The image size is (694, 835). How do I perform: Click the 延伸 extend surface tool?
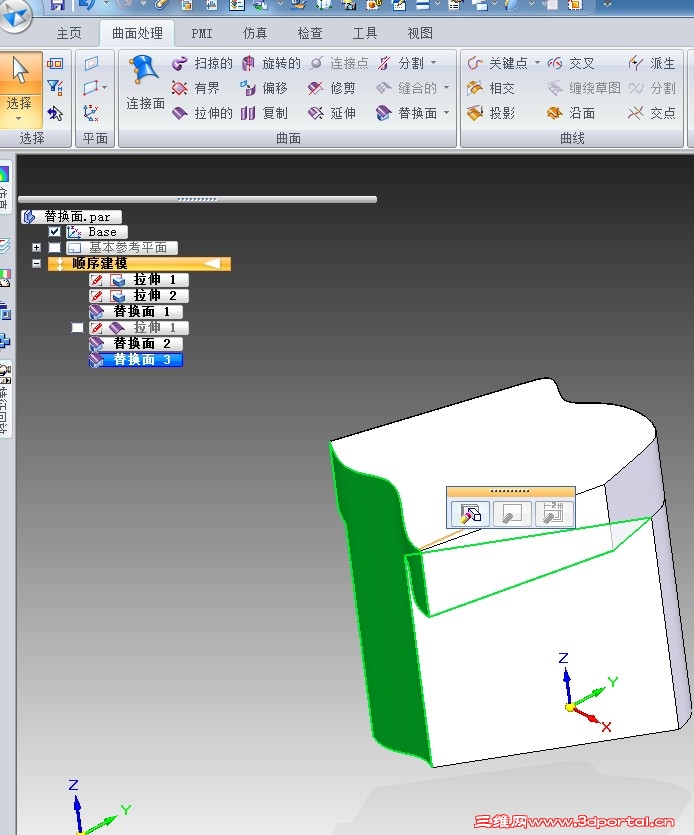tap(331, 113)
